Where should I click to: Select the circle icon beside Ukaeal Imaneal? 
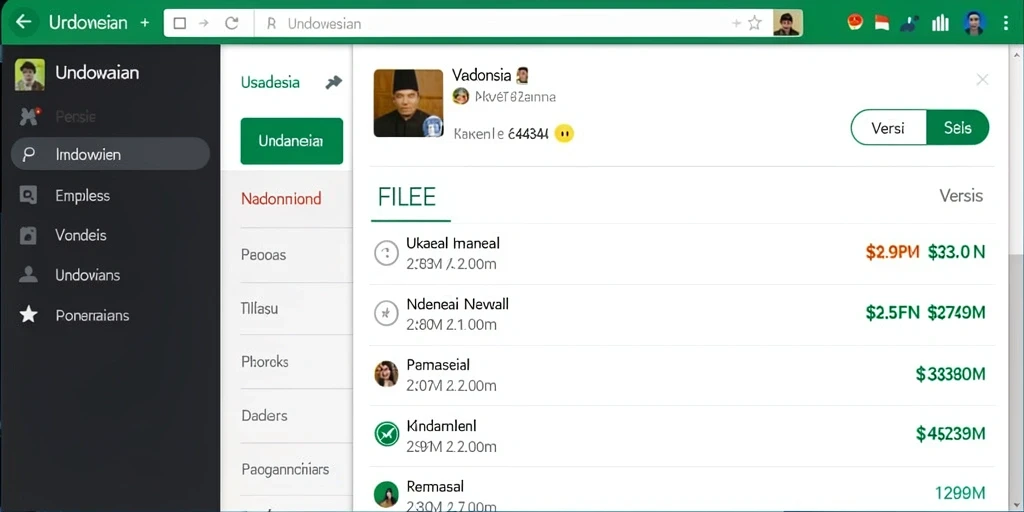(x=386, y=253)
